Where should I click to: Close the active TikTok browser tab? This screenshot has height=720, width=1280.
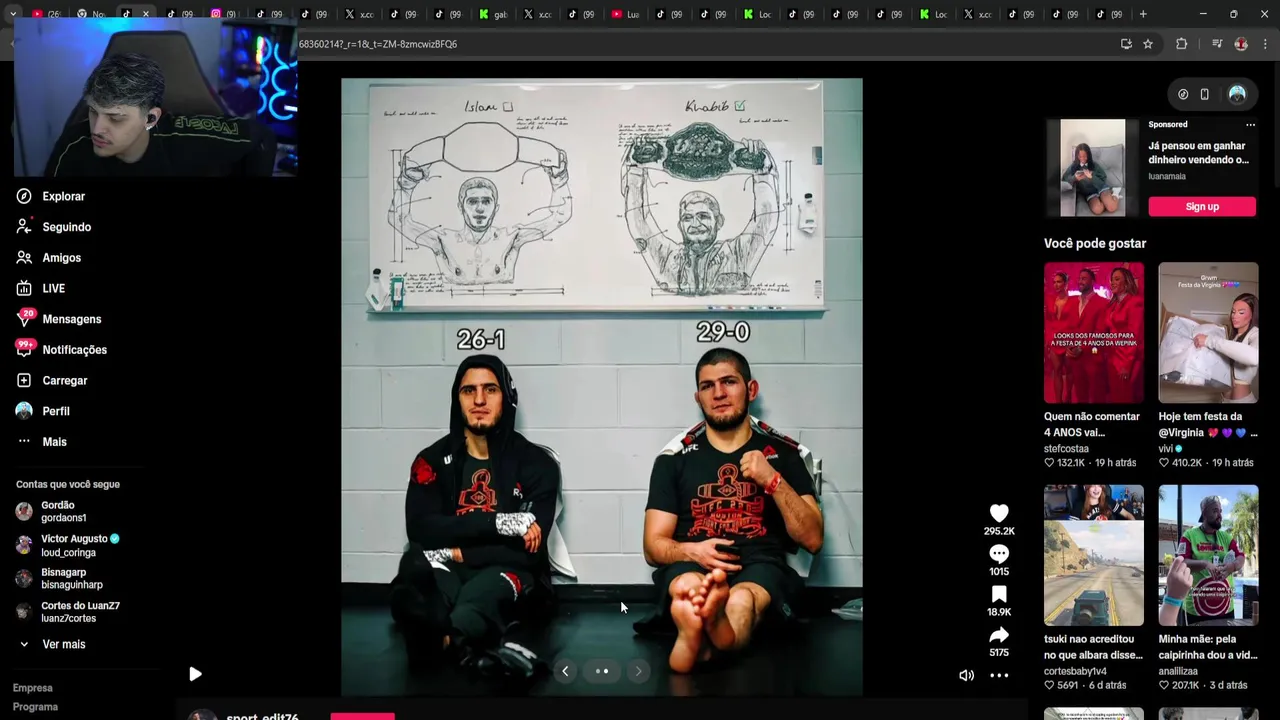click(x=145, y=14)
